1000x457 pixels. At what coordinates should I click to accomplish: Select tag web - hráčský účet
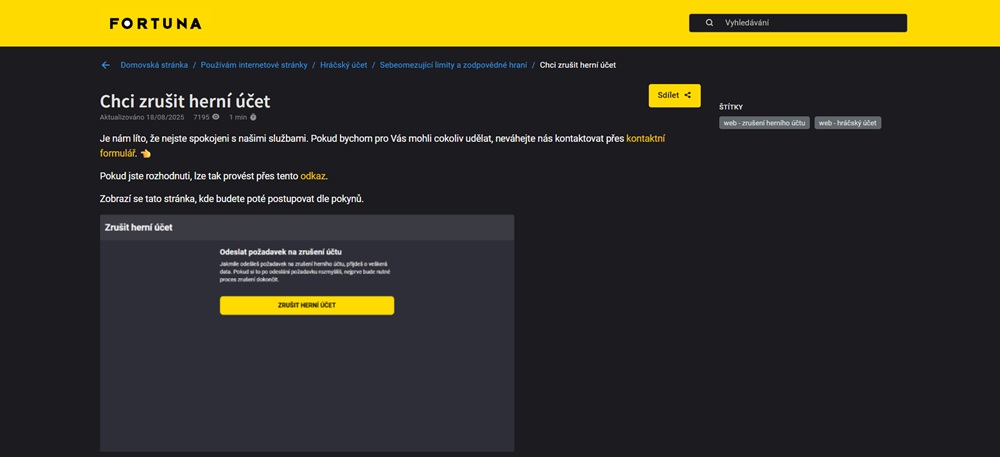(x=847, y=123)
